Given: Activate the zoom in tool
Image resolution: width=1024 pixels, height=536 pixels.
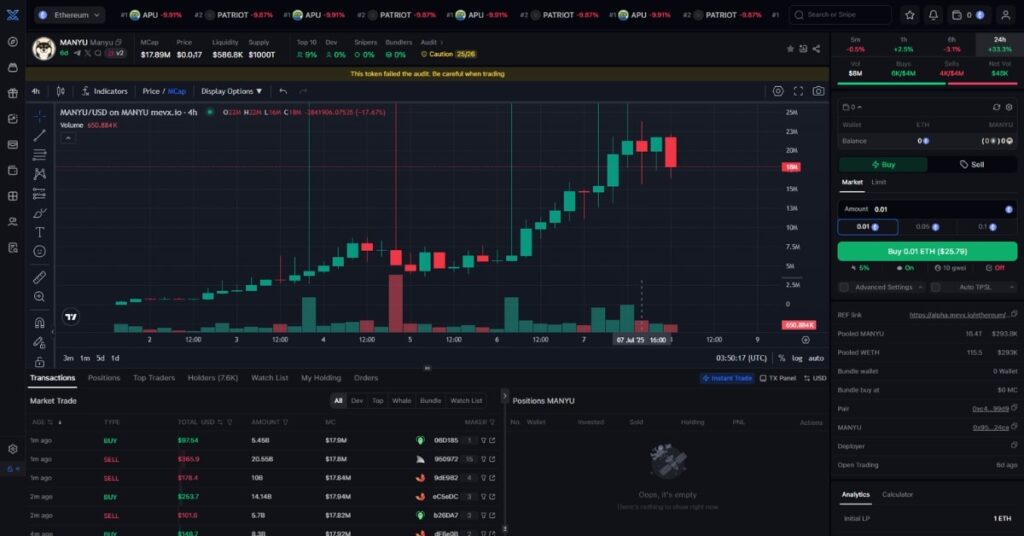Looking at the screenshot, I should pos(40,296).
